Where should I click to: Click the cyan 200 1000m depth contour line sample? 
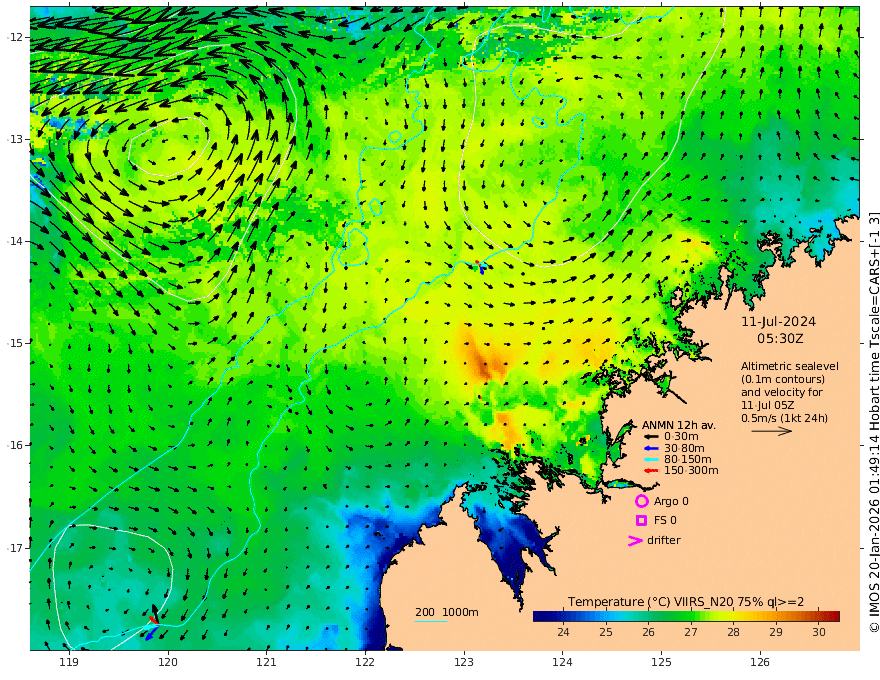pyautogui.click(x=430, y=621)
